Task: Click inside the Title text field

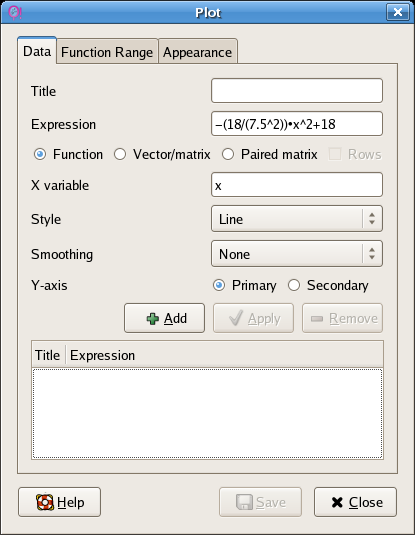Action: 297,90
